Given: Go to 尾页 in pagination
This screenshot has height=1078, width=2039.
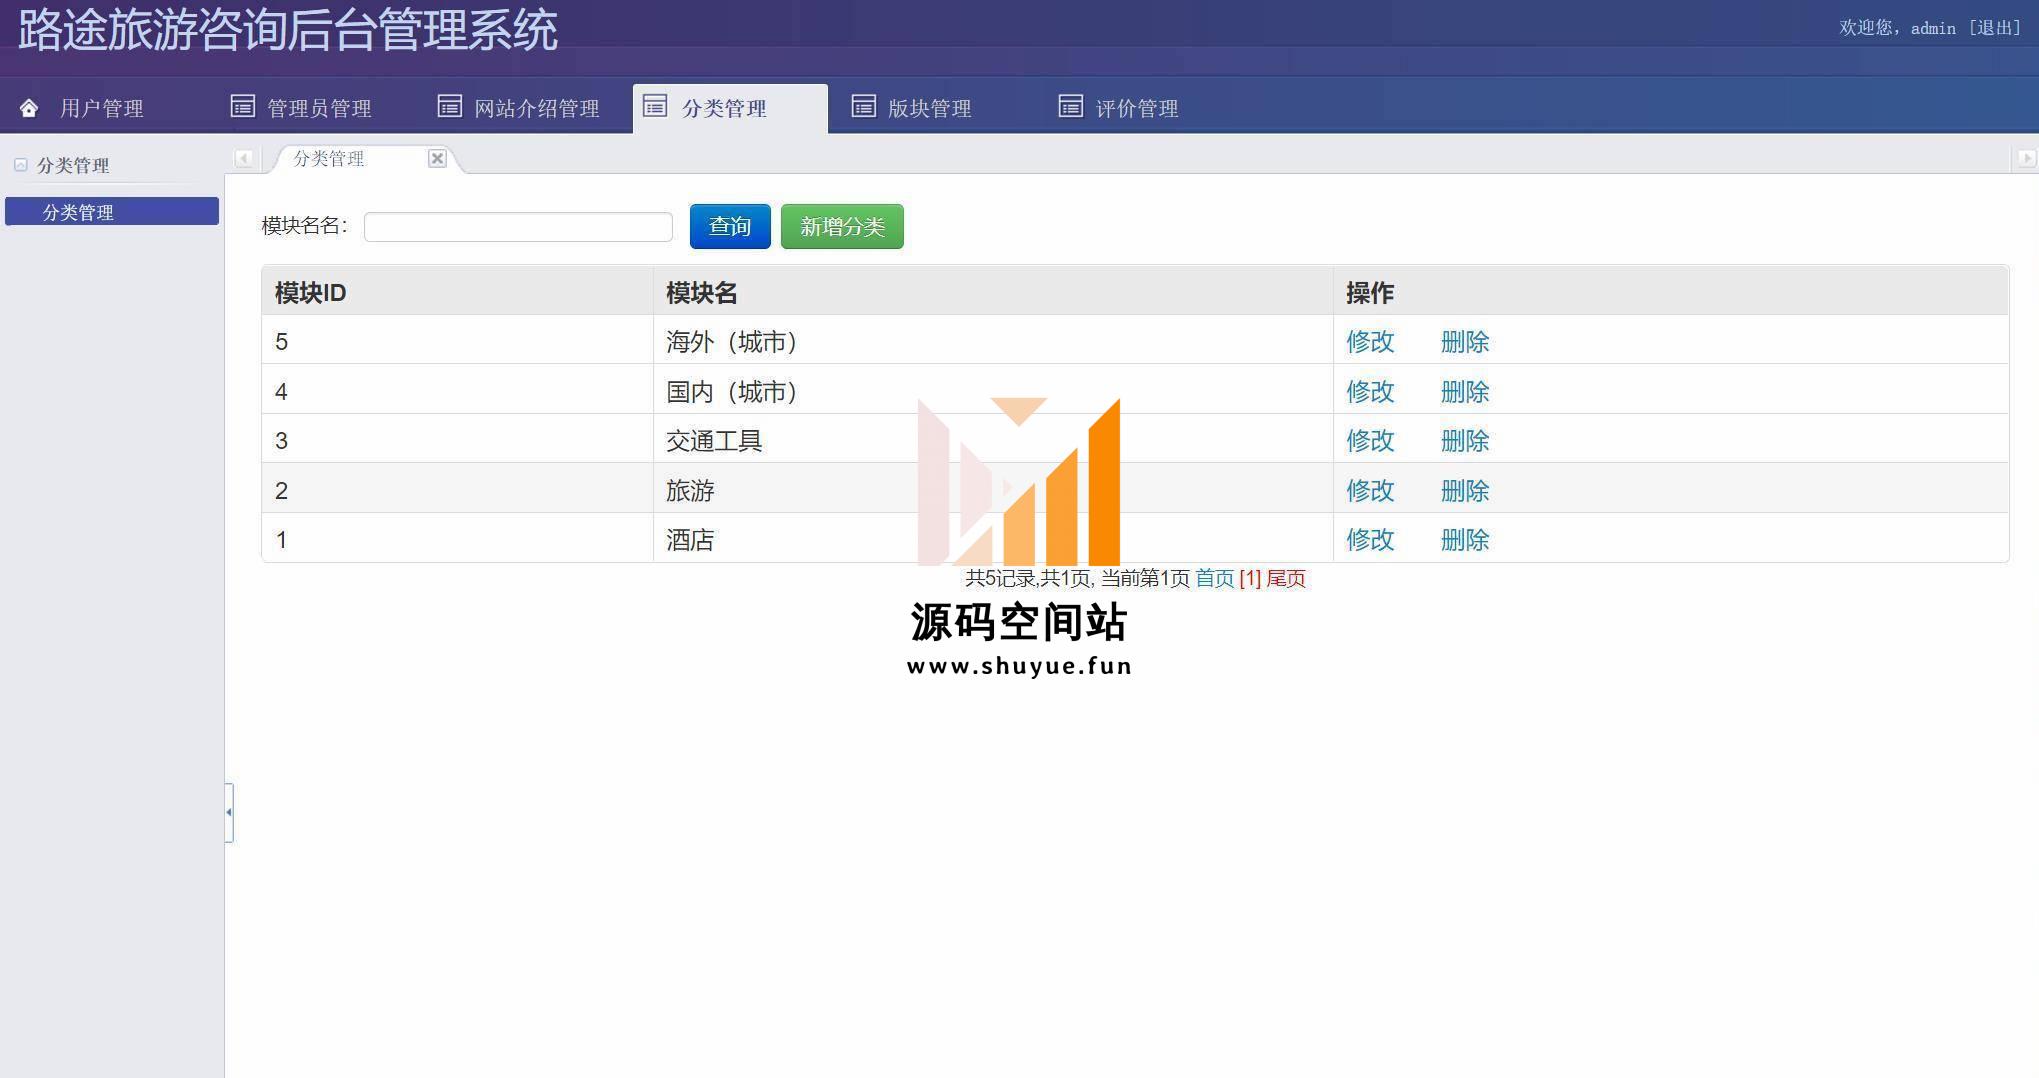Looking at the screenshot, I should point(1286,579).
